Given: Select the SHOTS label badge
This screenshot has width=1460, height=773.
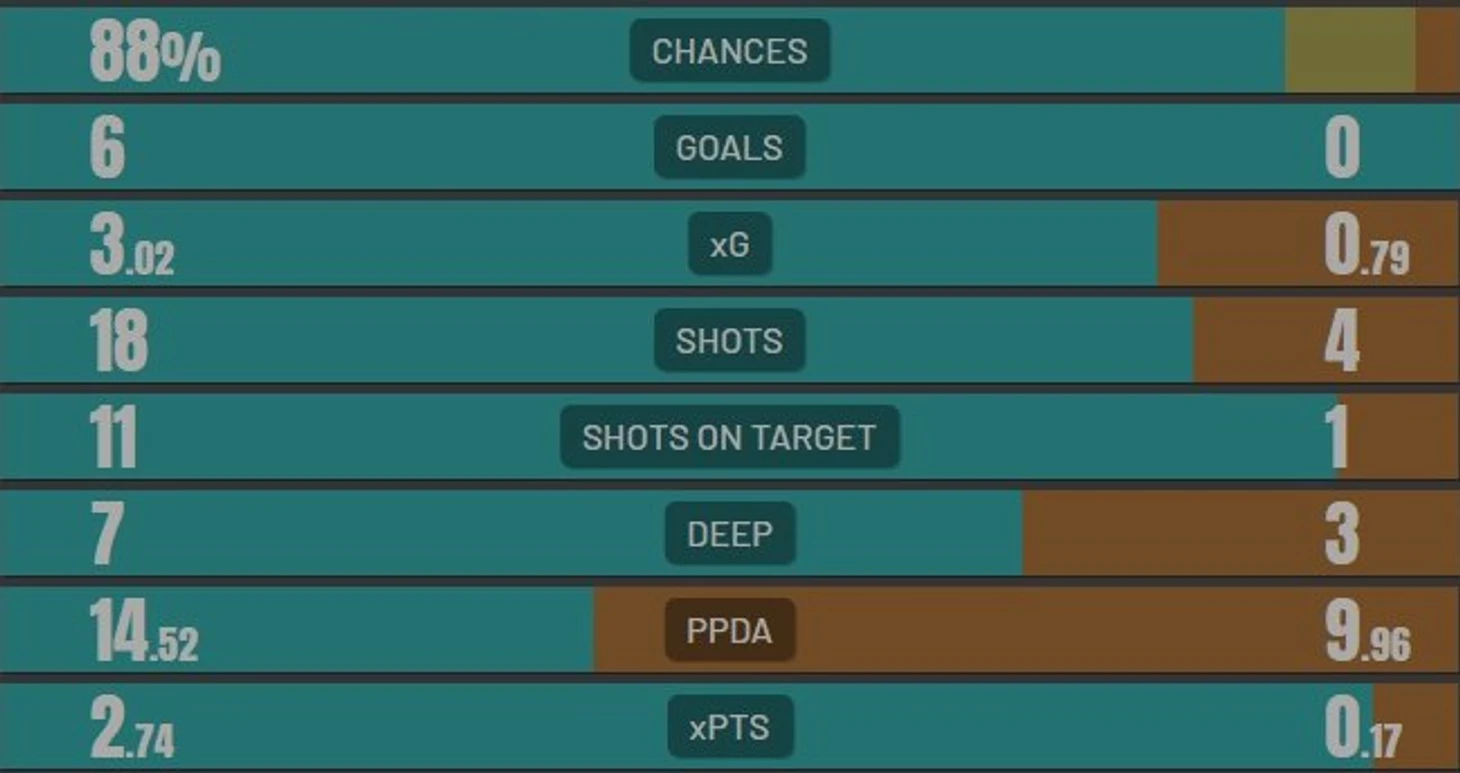Looking at the screenshot, I should pos(730,340).
